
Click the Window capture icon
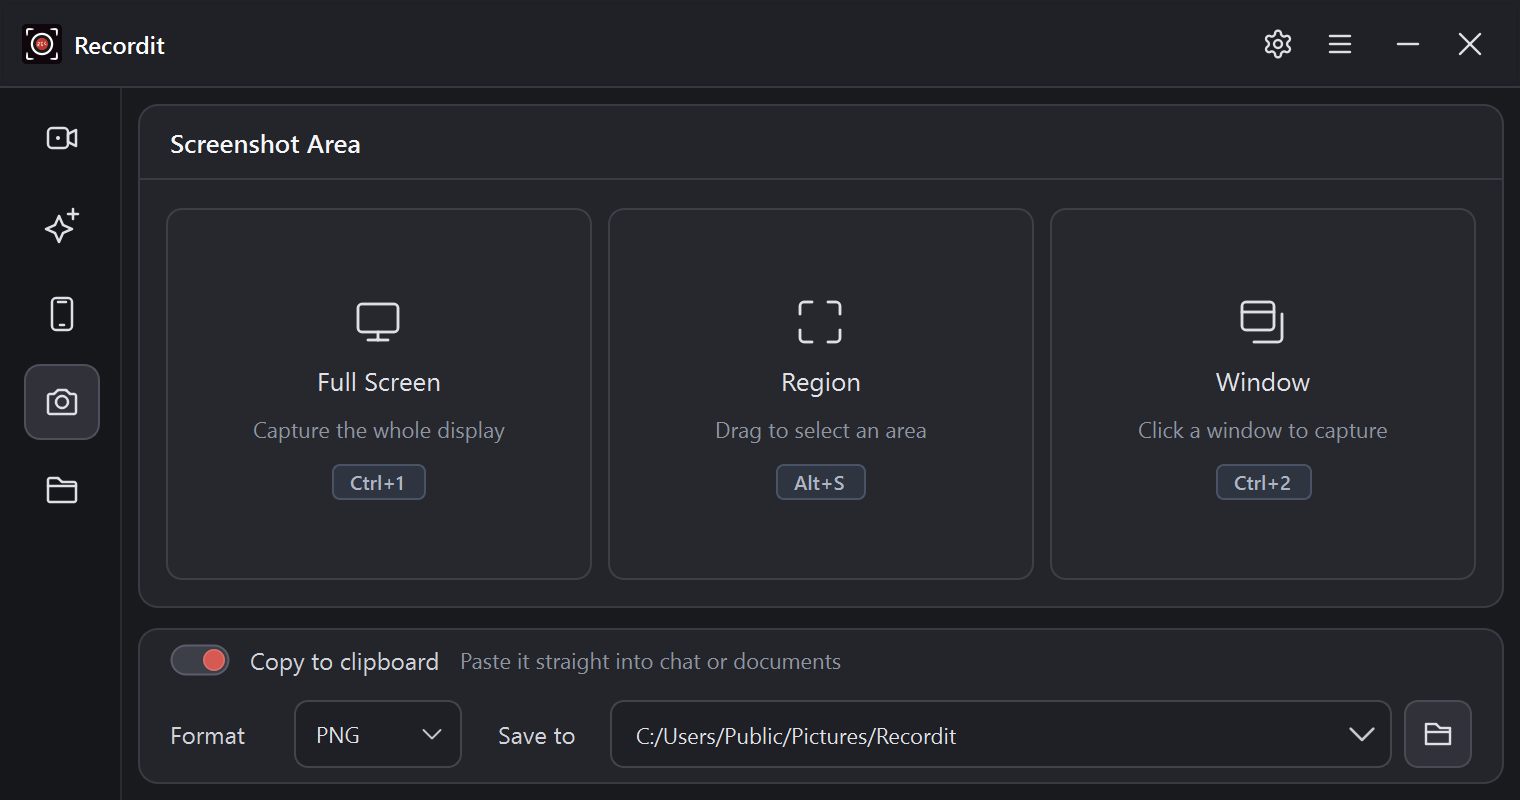pyautogui.click(x=1262, y=321)
